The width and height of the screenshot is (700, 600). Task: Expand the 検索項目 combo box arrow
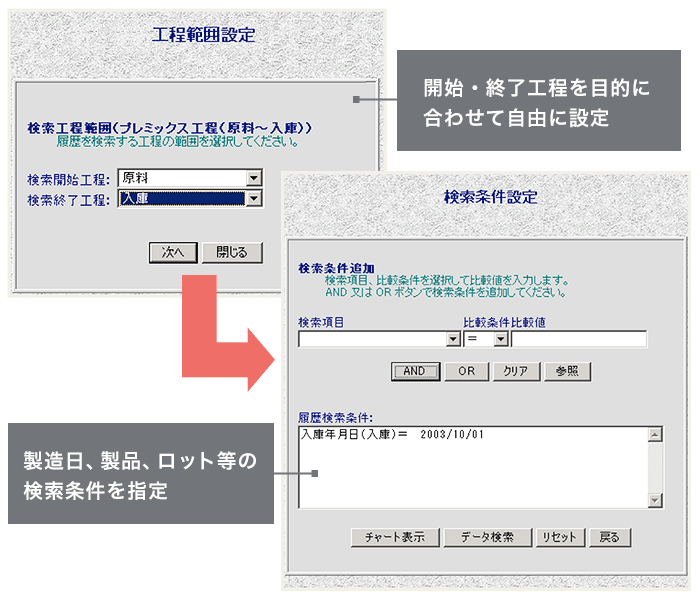[453, 339]
